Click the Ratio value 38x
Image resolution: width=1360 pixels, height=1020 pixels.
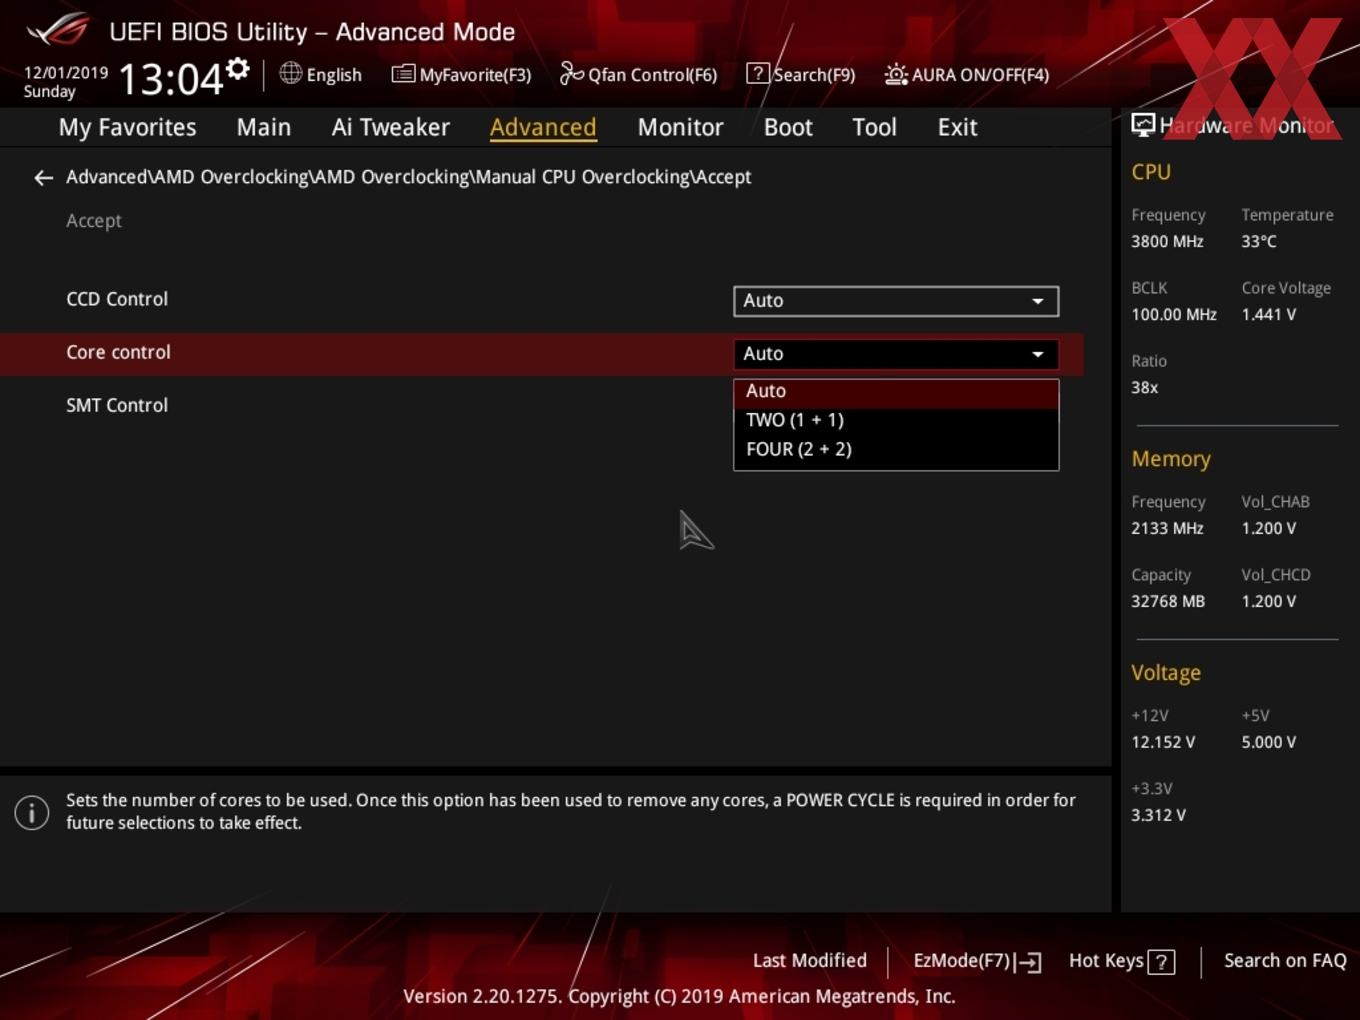point(1144,387)
